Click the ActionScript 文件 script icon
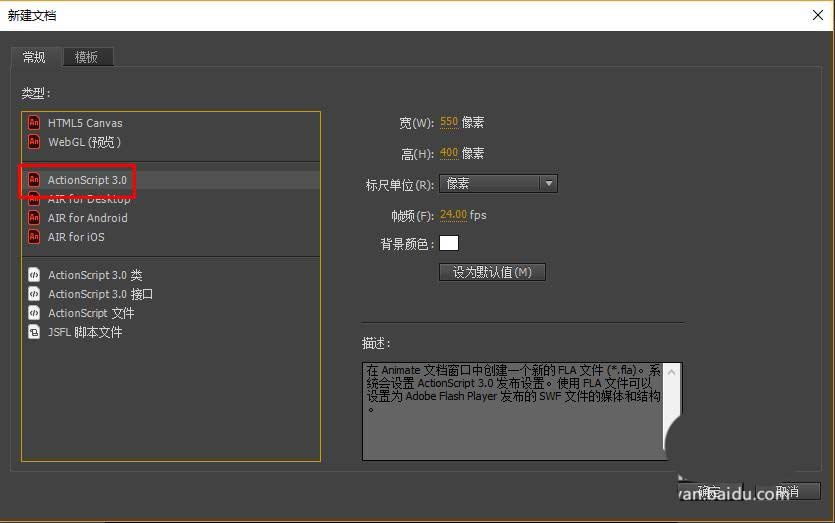 click(34, 313)
